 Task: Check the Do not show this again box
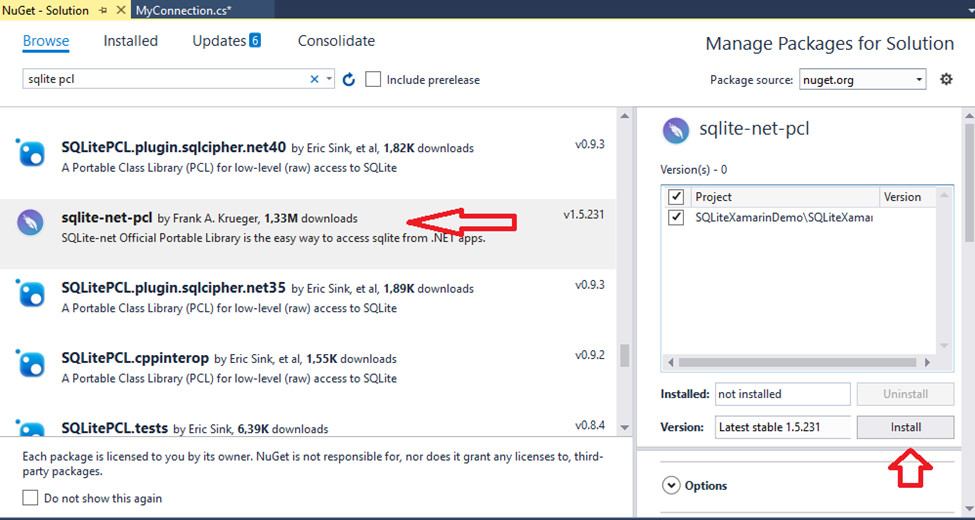(30, 498)
